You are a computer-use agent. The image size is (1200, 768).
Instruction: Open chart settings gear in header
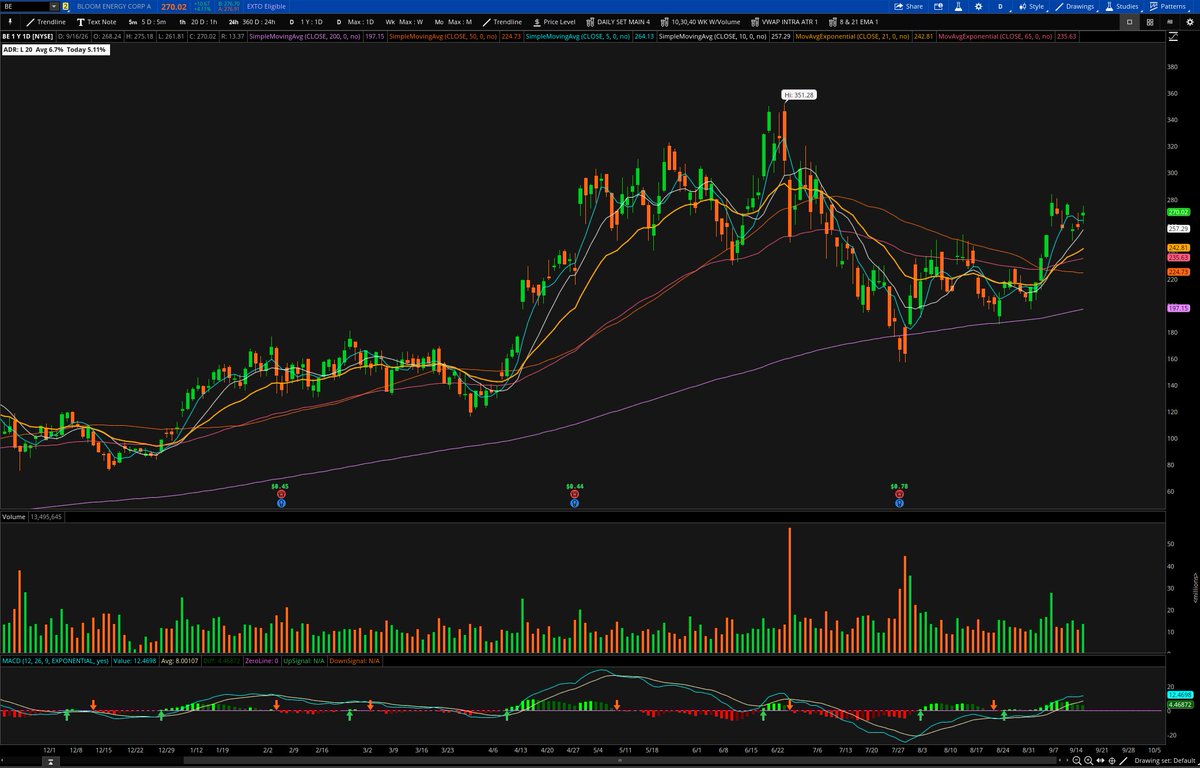click(x=979, y=6)
